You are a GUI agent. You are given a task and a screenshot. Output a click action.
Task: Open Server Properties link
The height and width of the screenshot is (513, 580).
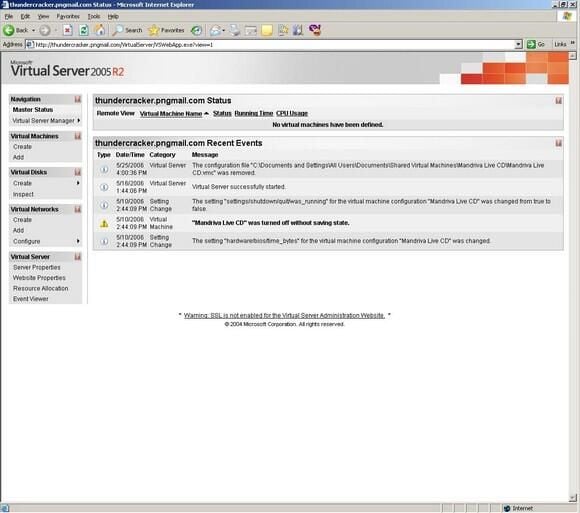[37, 267]
